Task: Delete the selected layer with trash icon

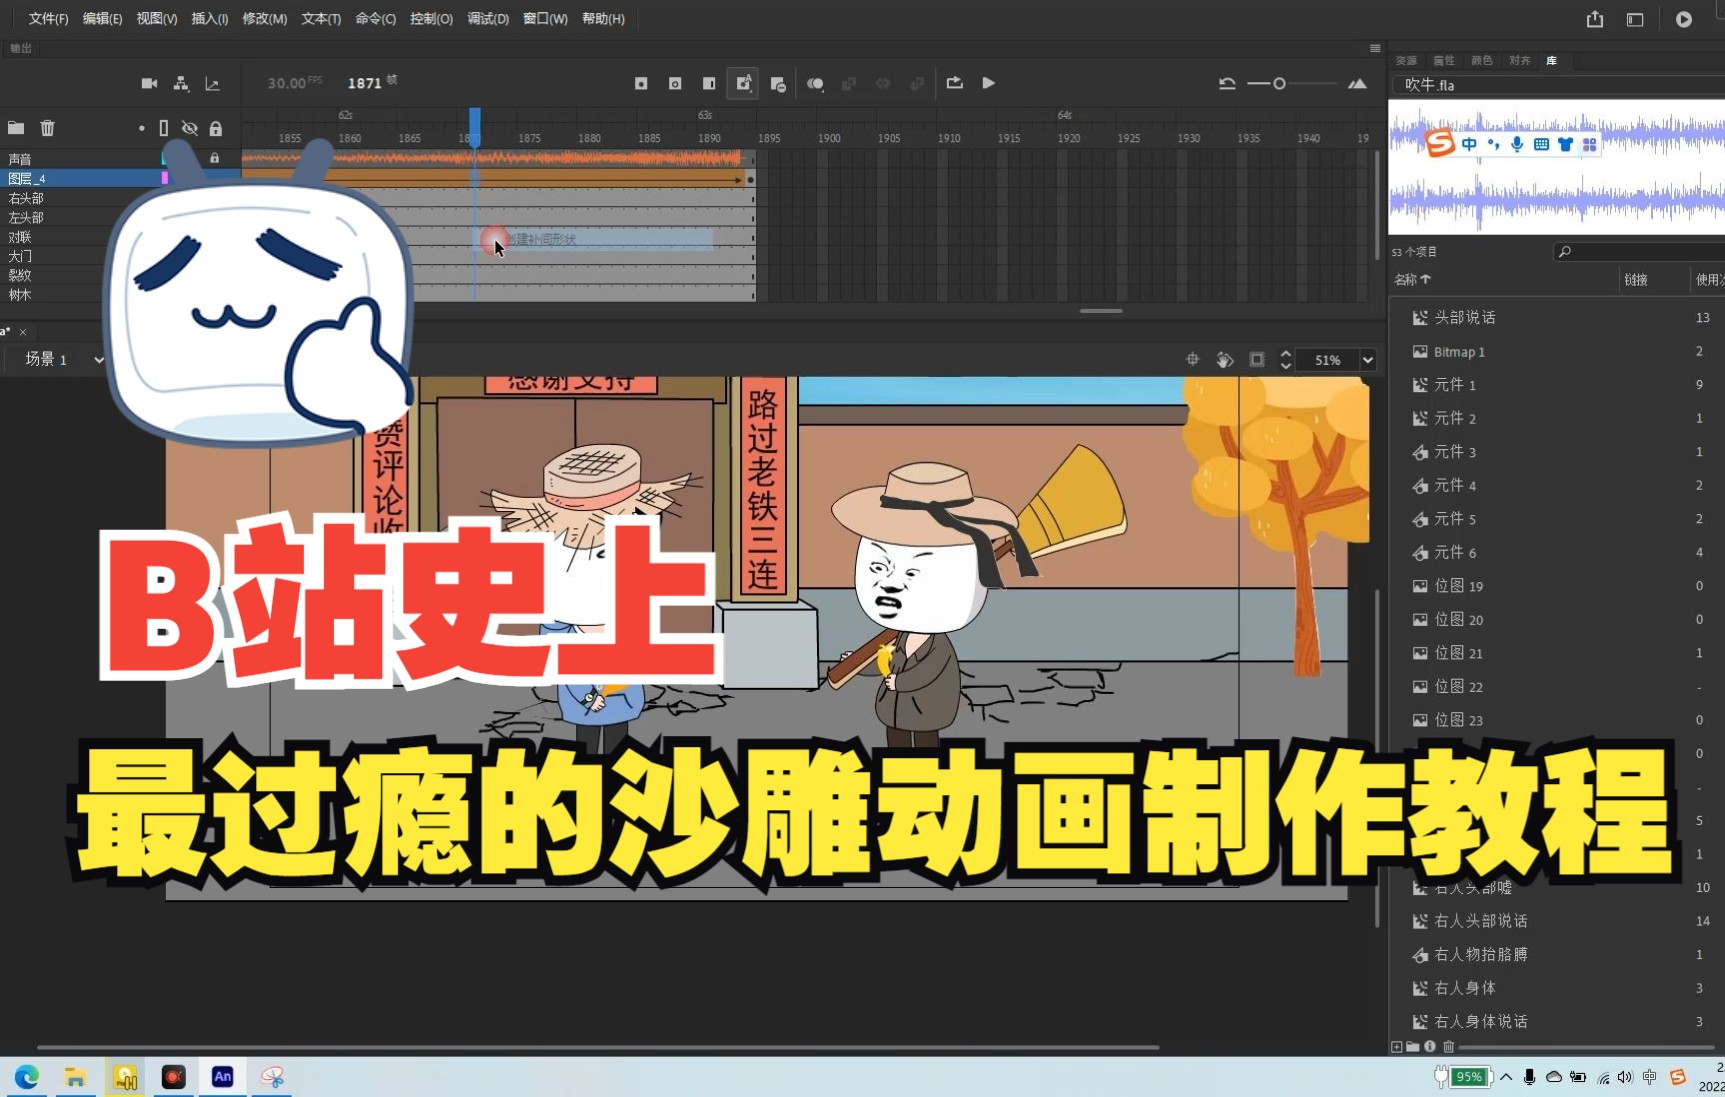Action: pyautogui.click(x=47, y=128)
